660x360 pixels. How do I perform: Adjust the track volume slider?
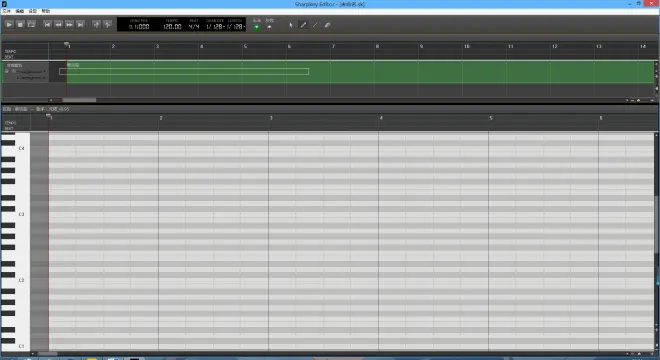tap(32, 72)
